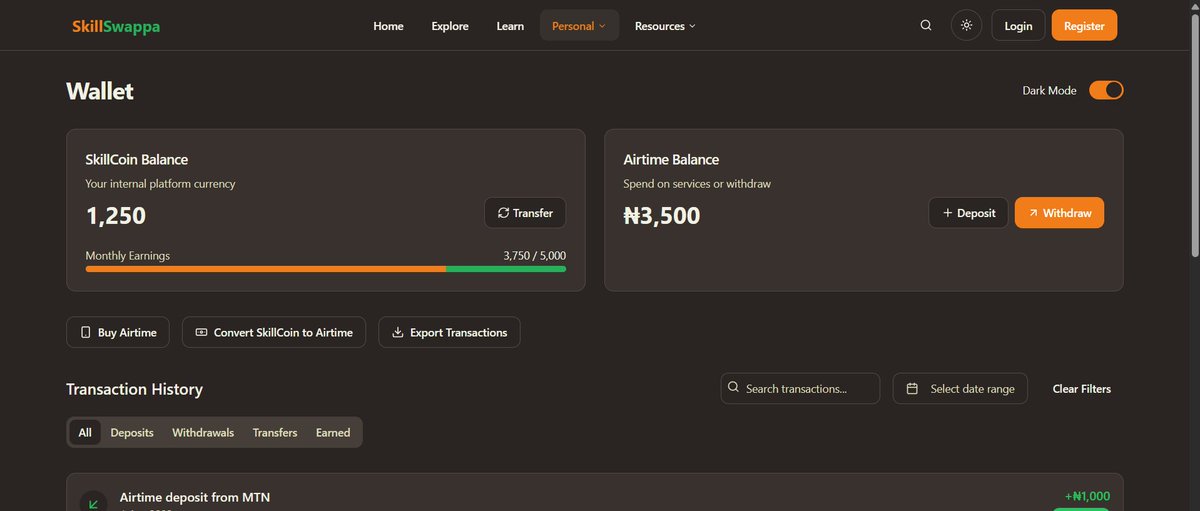This screenshot has height=511, width=1200.
Task: Click the ₦3,500 airtime balance value
Action: pos(662,215)
